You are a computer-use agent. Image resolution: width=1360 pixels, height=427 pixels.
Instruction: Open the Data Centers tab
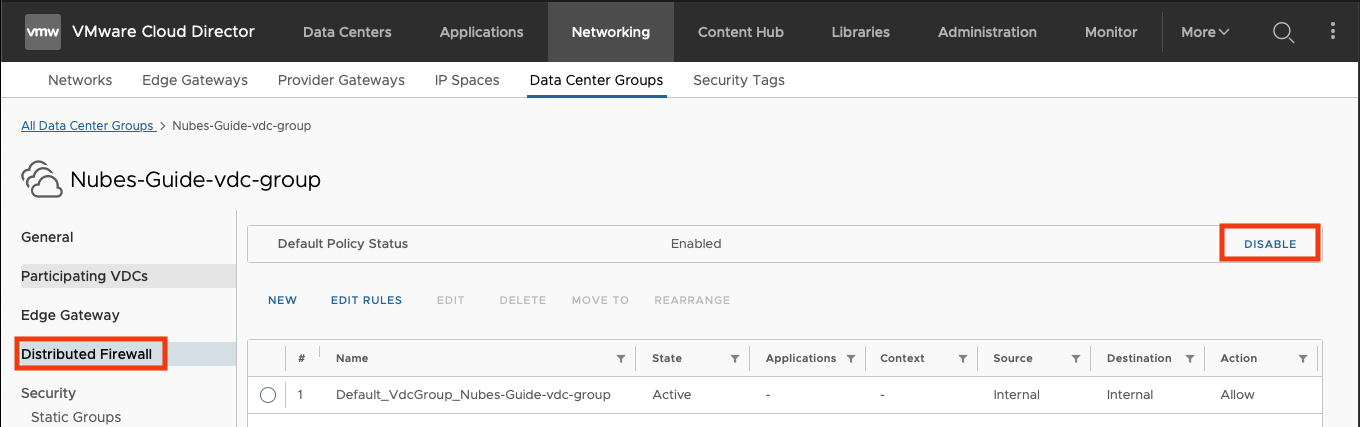pos(347,32)
